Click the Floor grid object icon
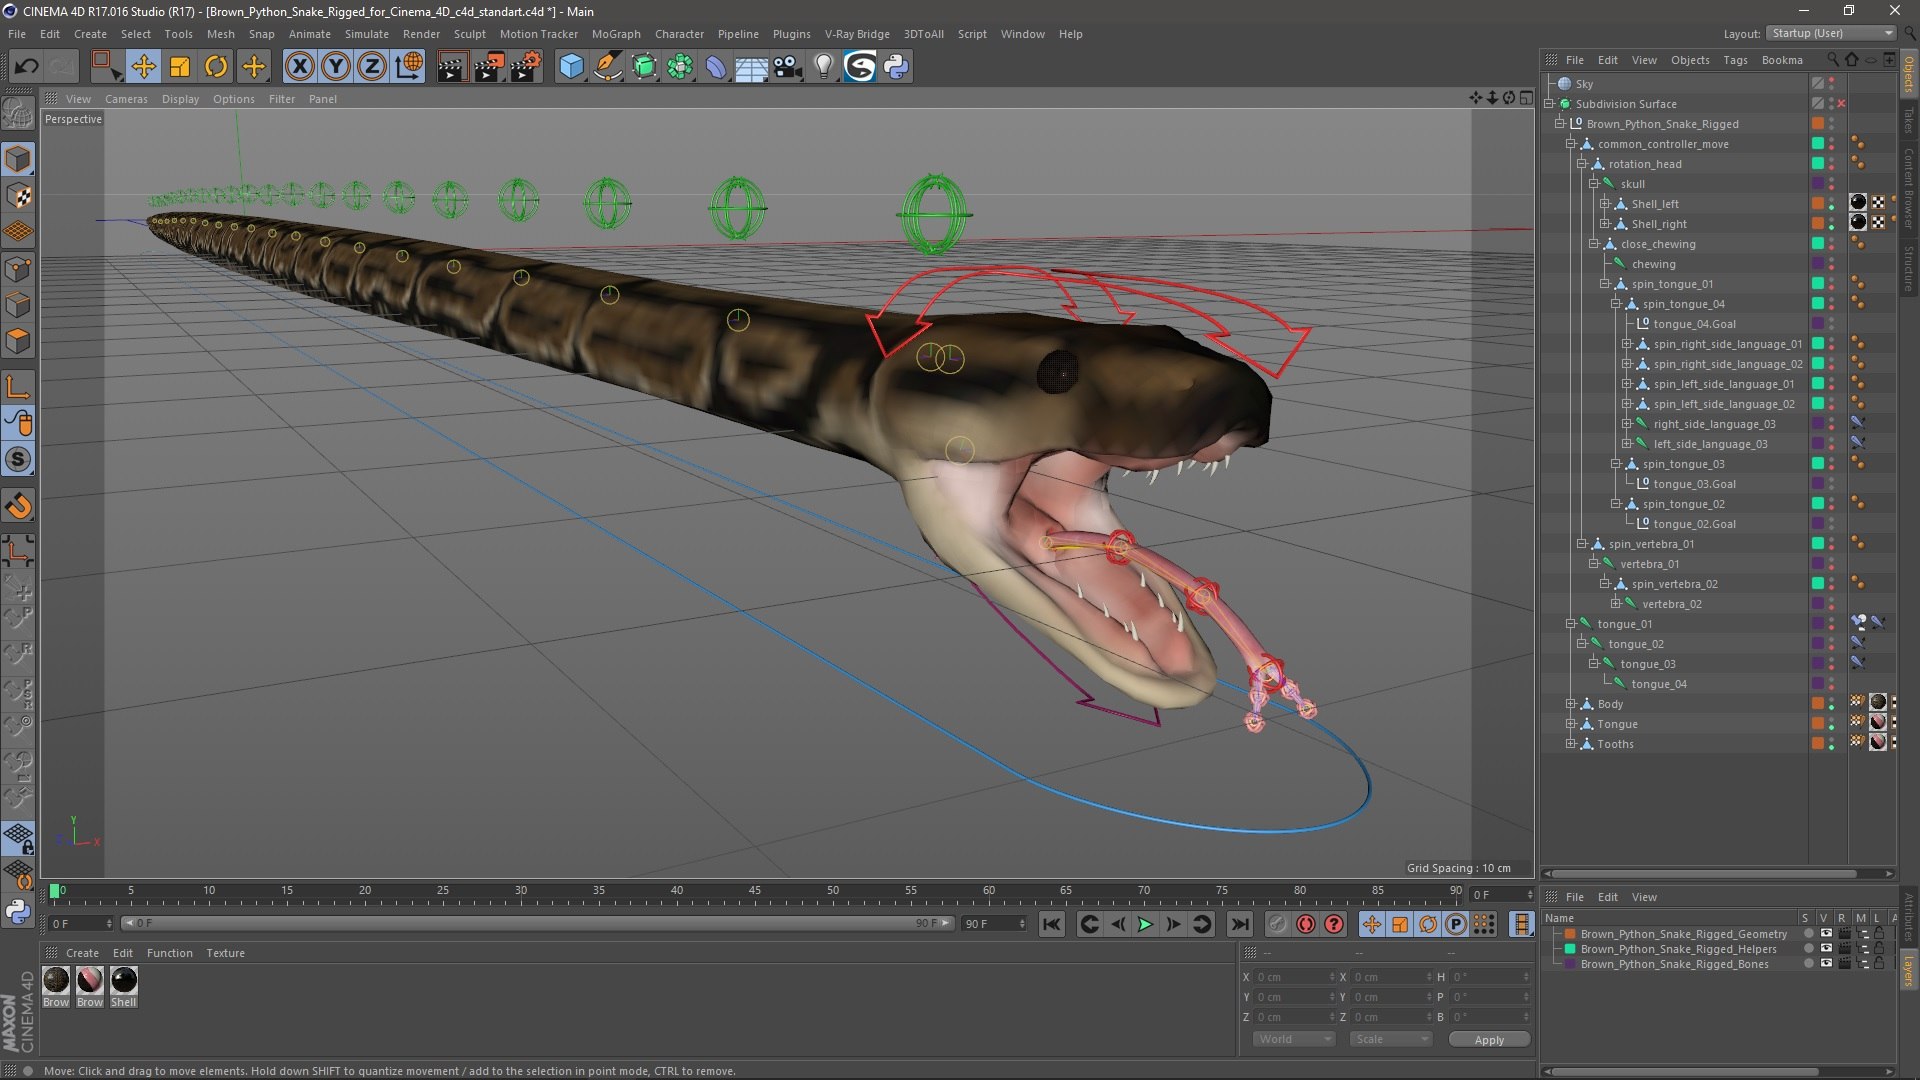The image size is (1920, 1080). pos(751,67)
